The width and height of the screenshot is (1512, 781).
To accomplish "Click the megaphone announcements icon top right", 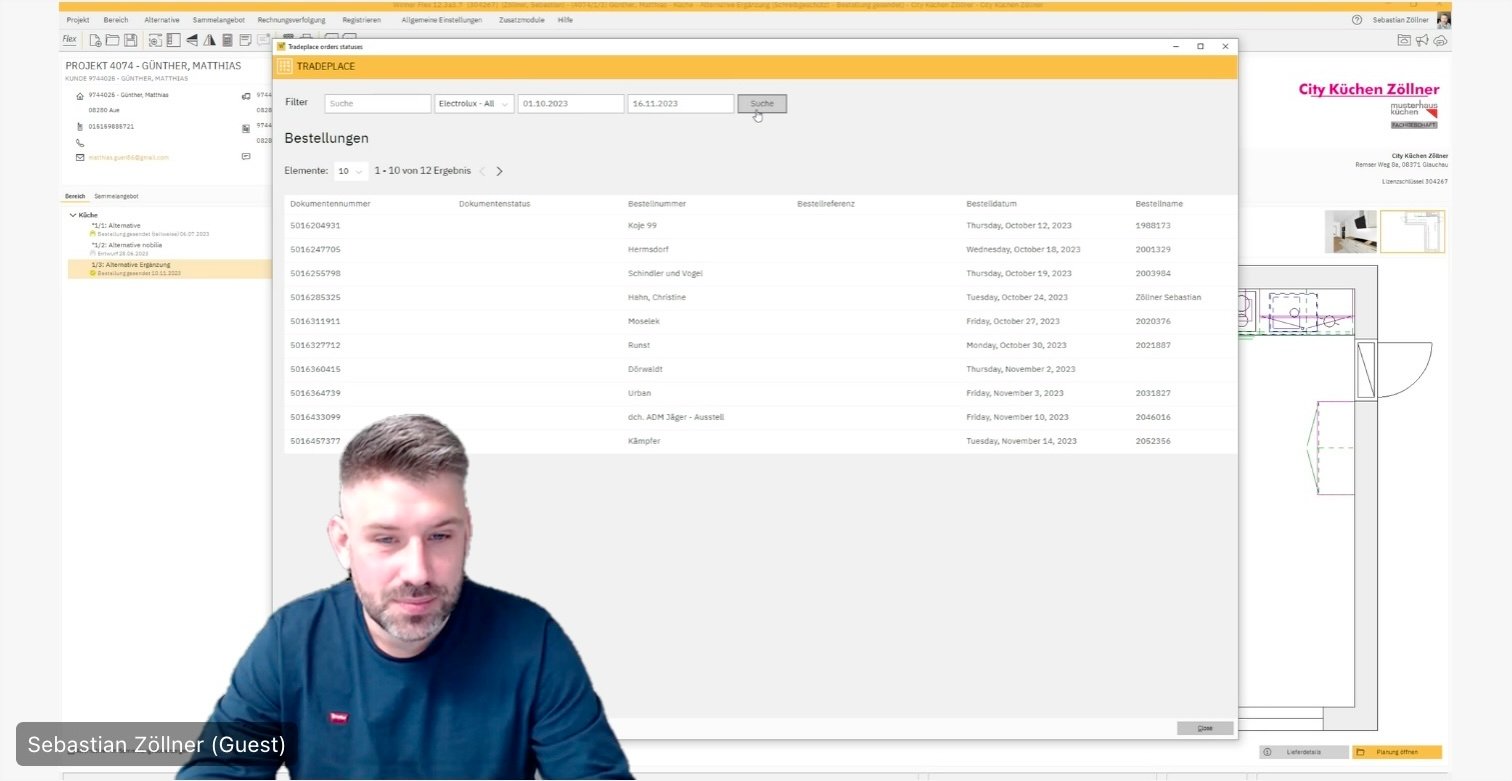I will tap(1422, 39).
